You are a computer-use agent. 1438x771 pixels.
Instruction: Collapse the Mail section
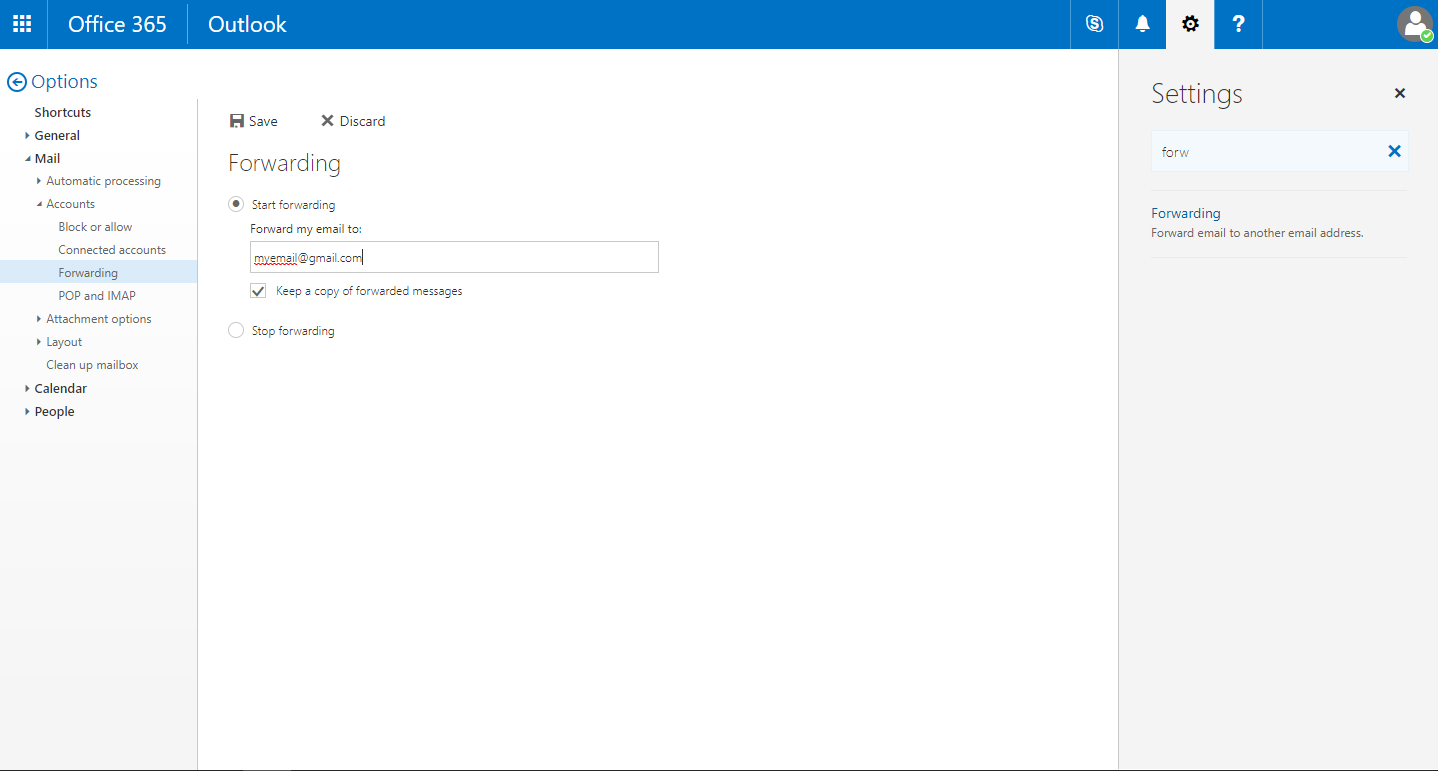[28, 158]
